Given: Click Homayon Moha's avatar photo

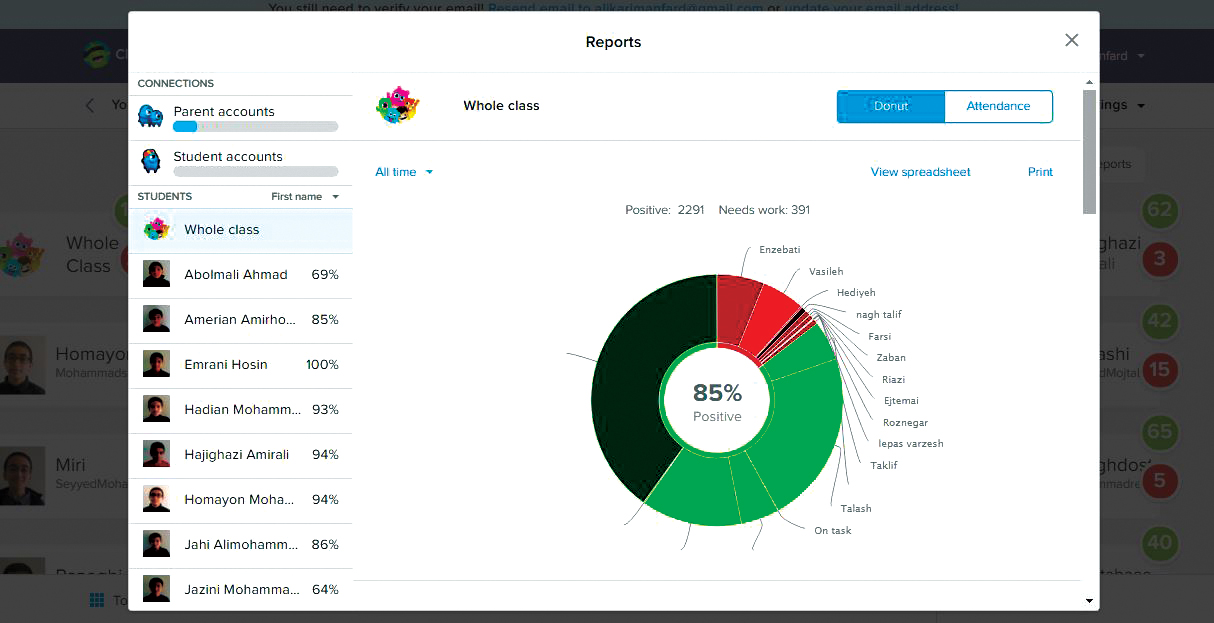Looking at the screenshot, I should [156, 499].
